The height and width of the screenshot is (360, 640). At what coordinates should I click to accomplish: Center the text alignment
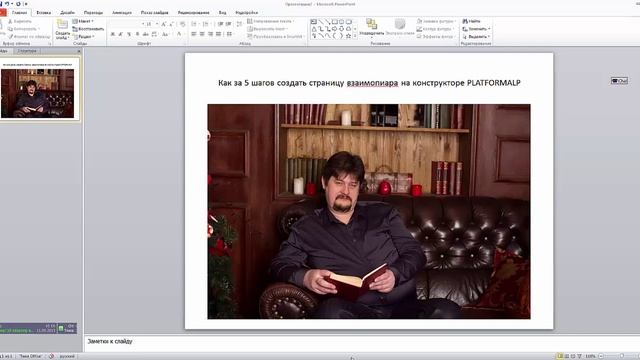click(202, 34)
